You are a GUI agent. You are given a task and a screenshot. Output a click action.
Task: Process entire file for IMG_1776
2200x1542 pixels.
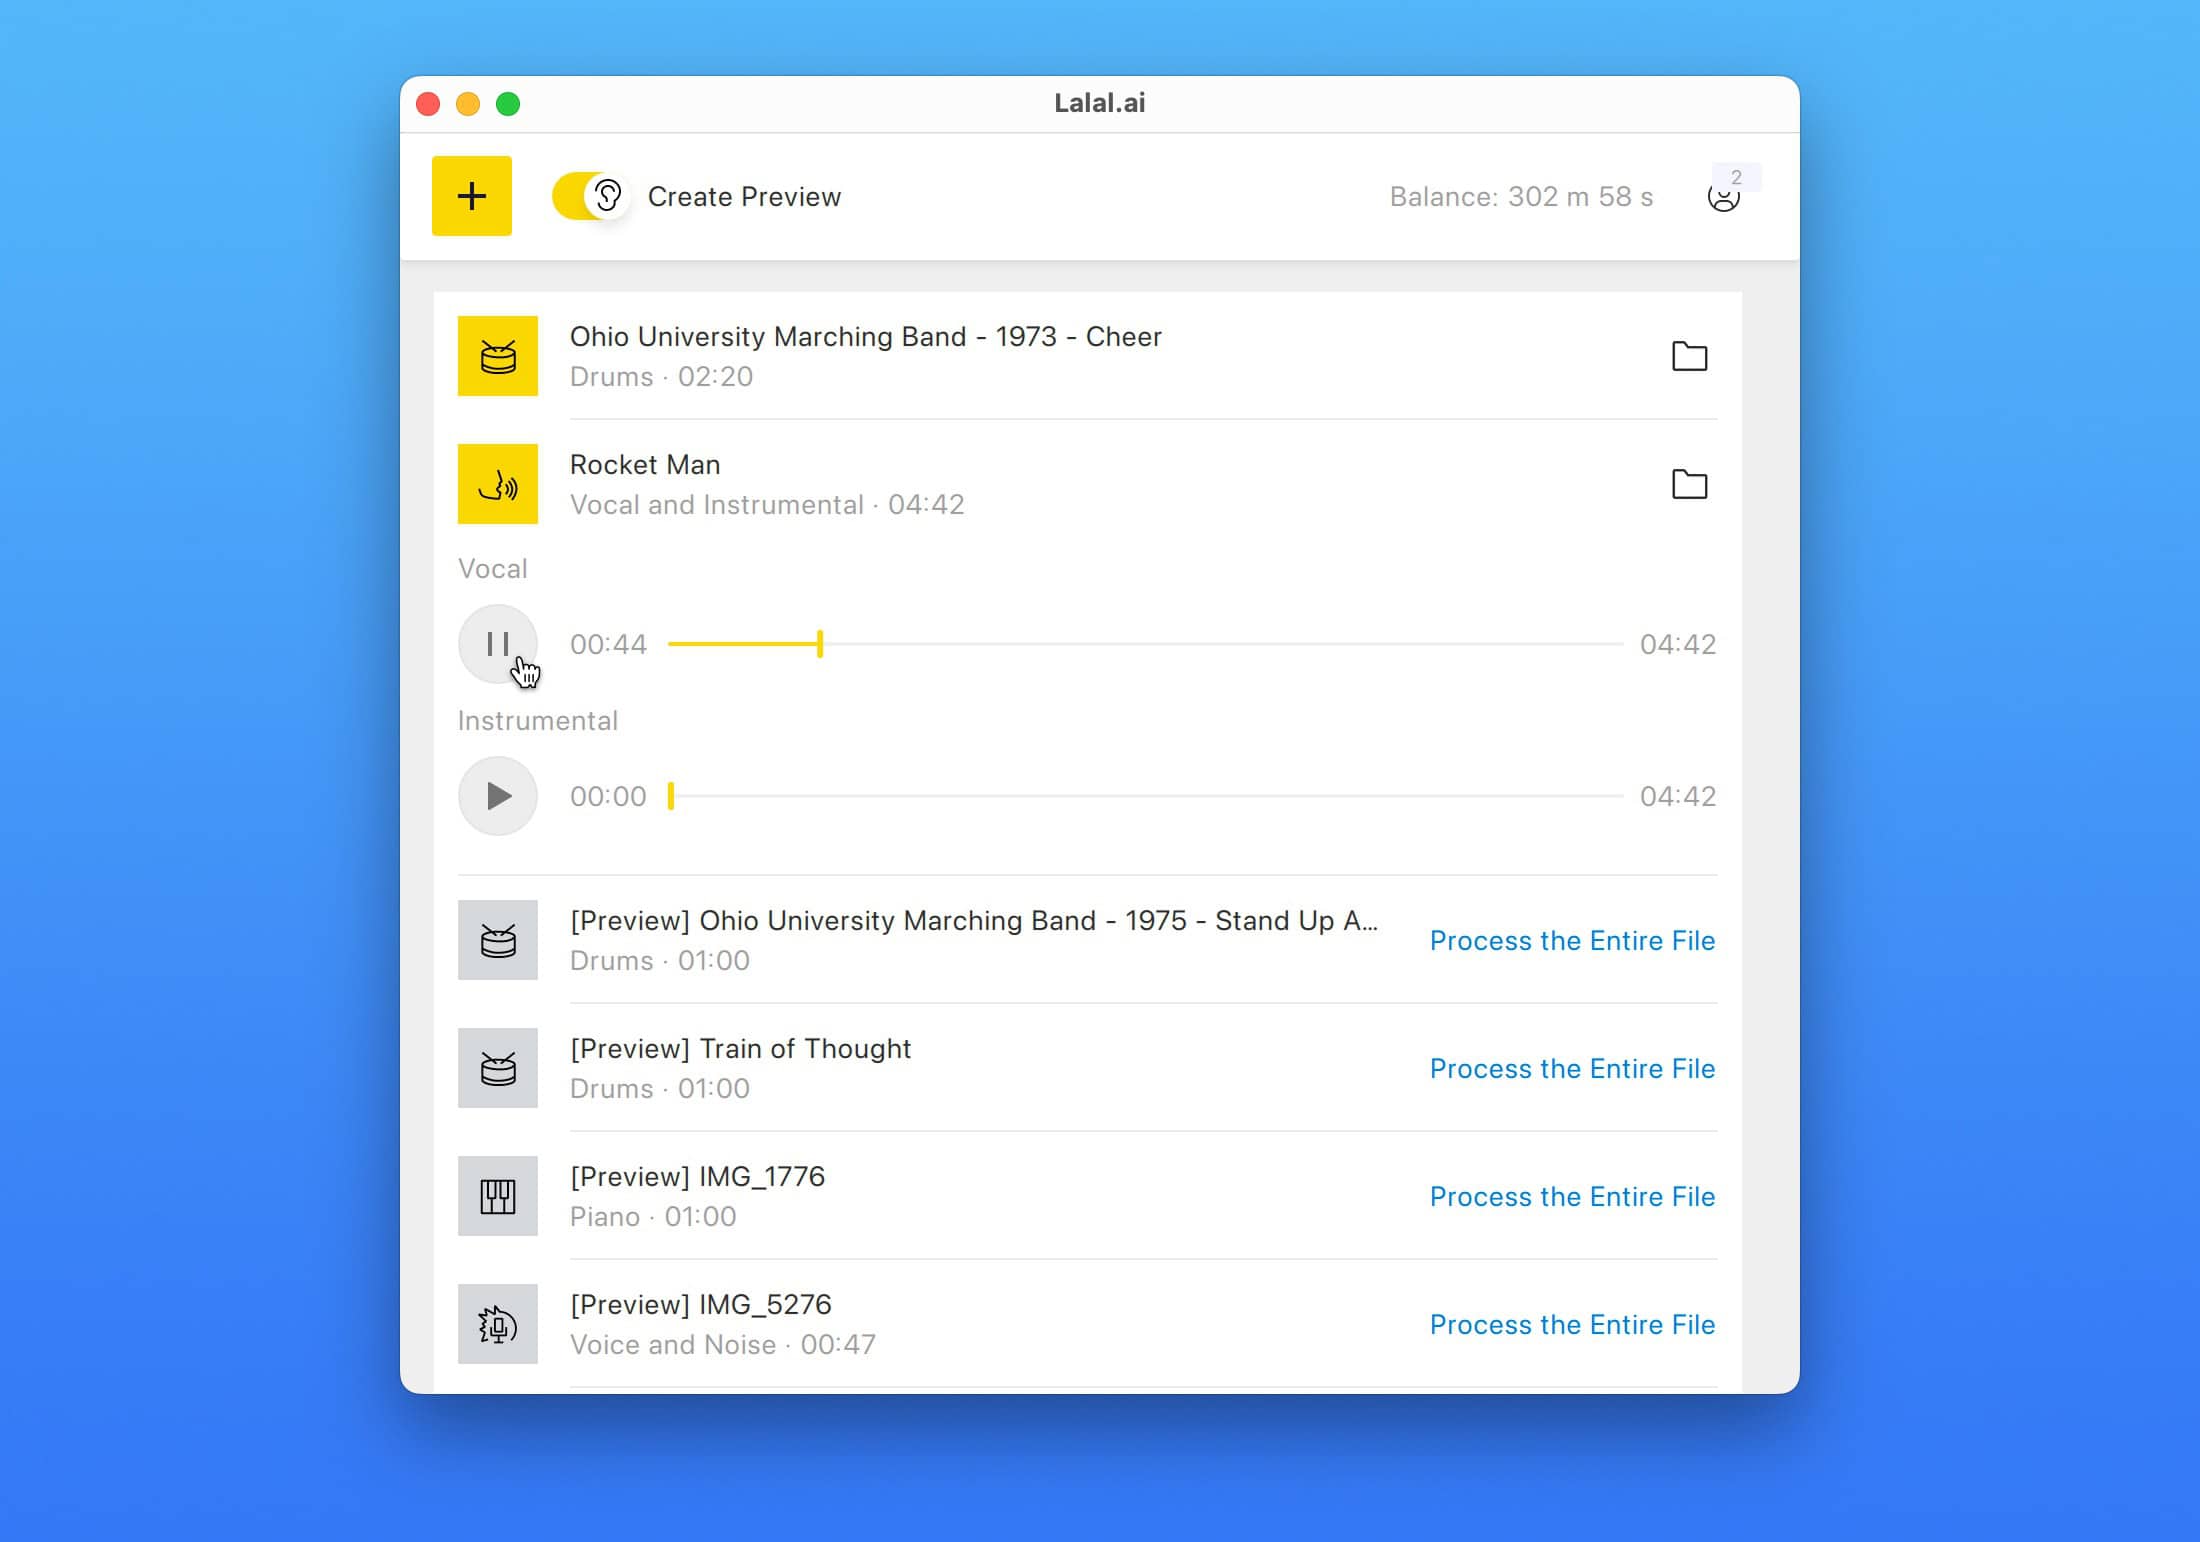click(x=1571, y=1196)
